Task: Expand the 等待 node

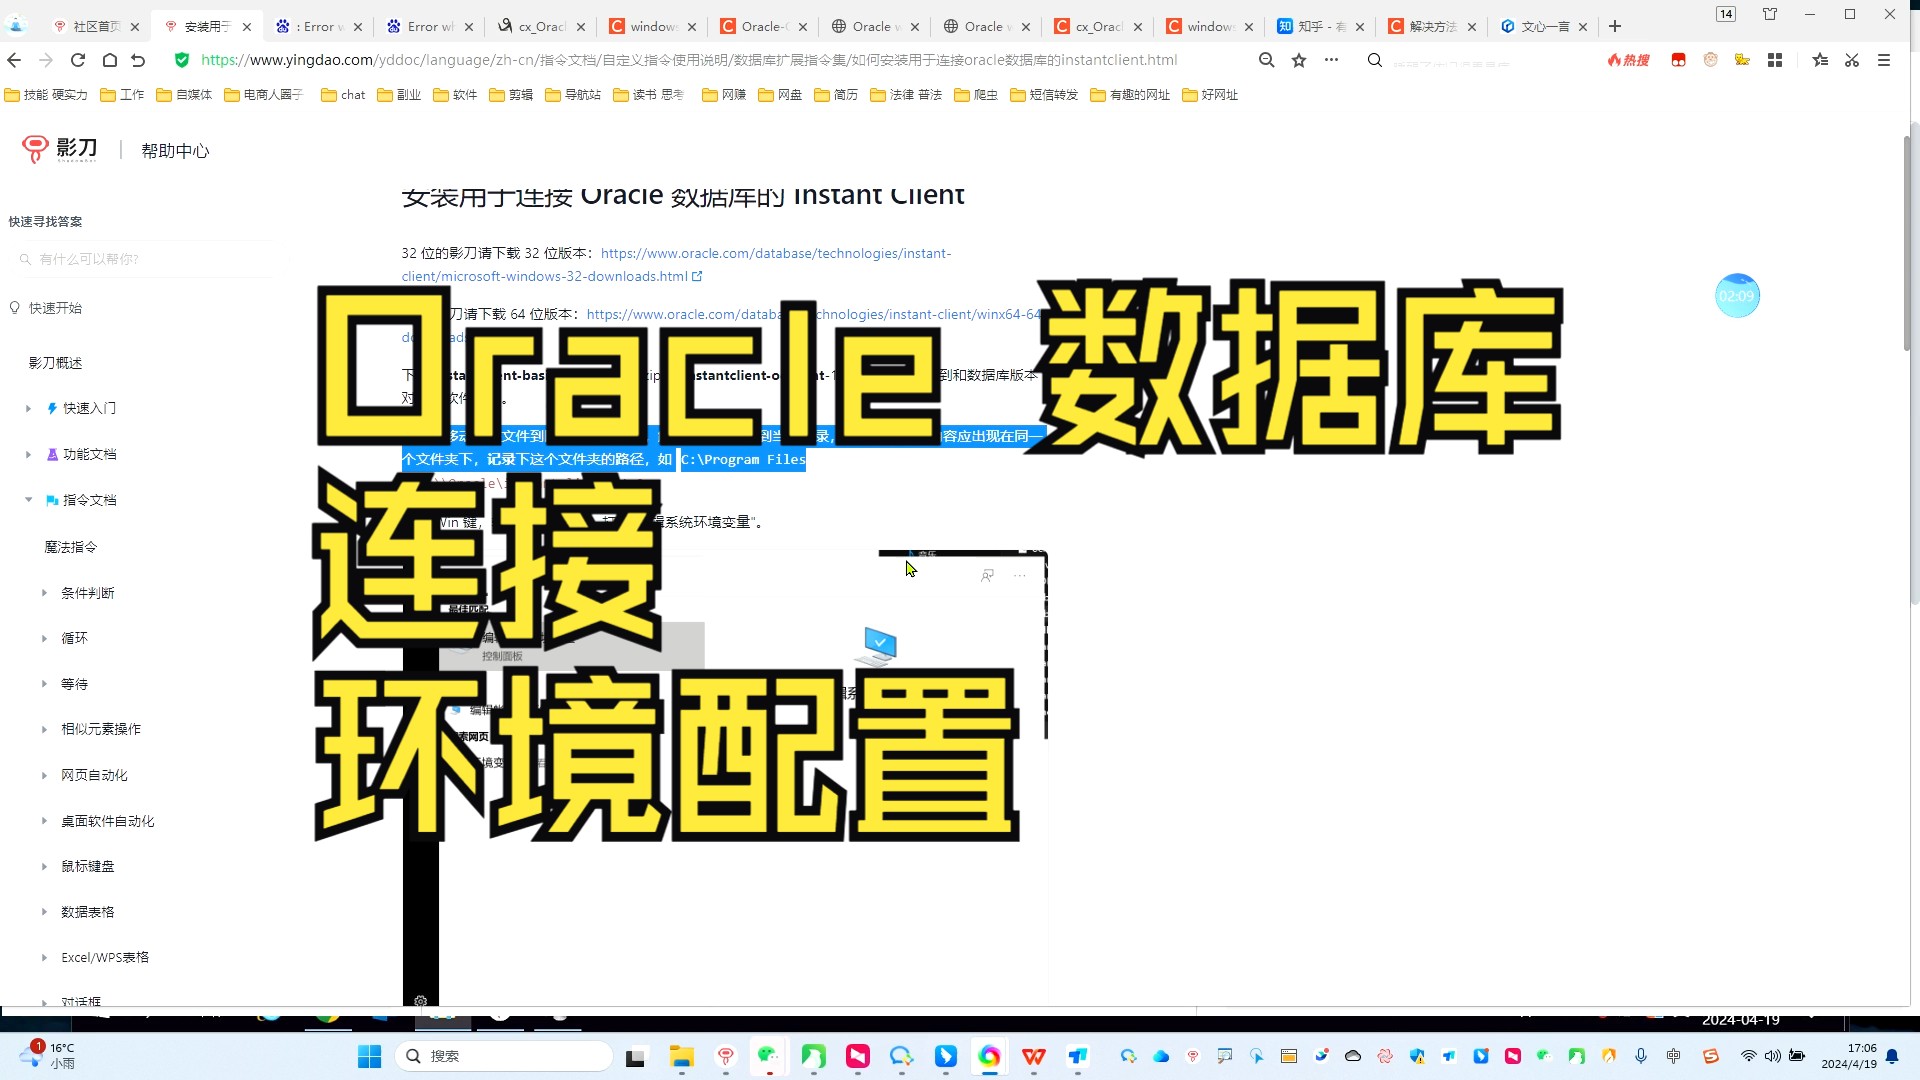Action: (44, 684)
